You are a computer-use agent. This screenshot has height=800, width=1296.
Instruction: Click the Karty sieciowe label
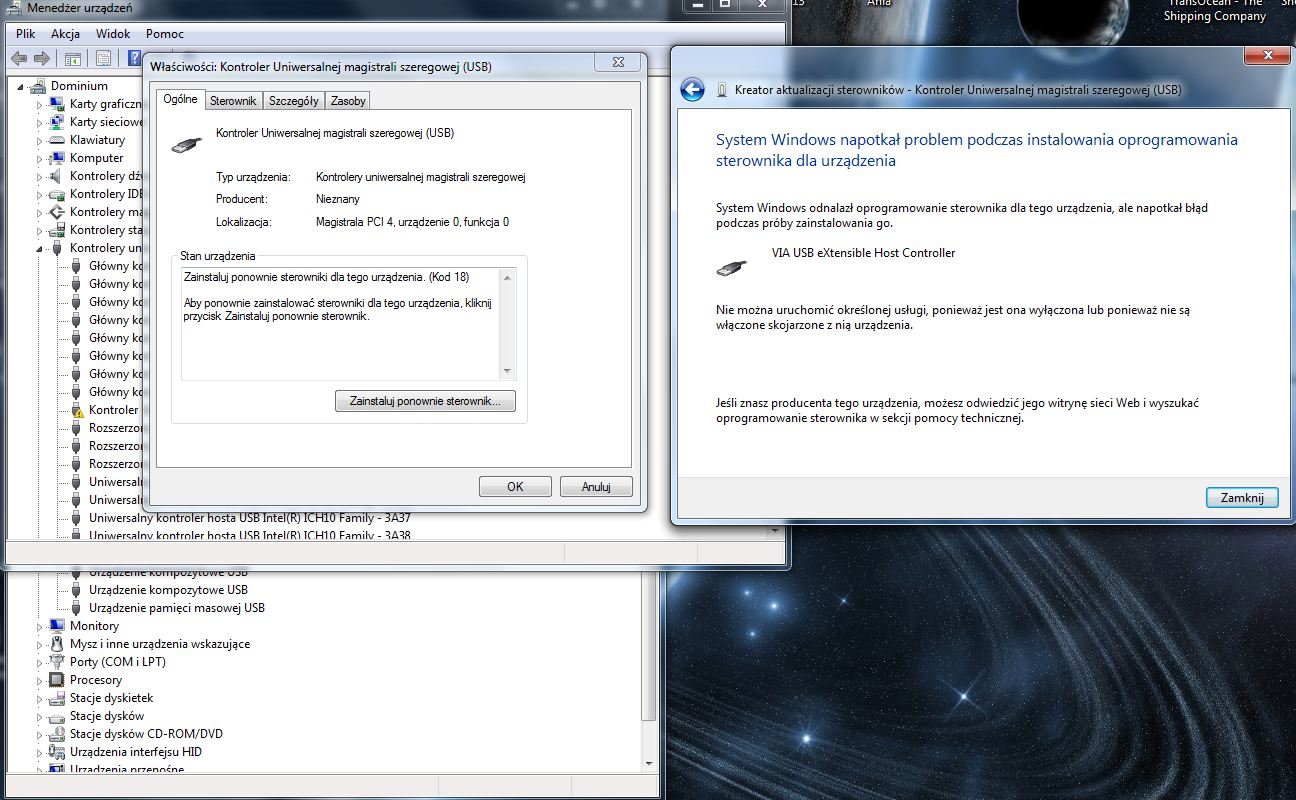106,122
